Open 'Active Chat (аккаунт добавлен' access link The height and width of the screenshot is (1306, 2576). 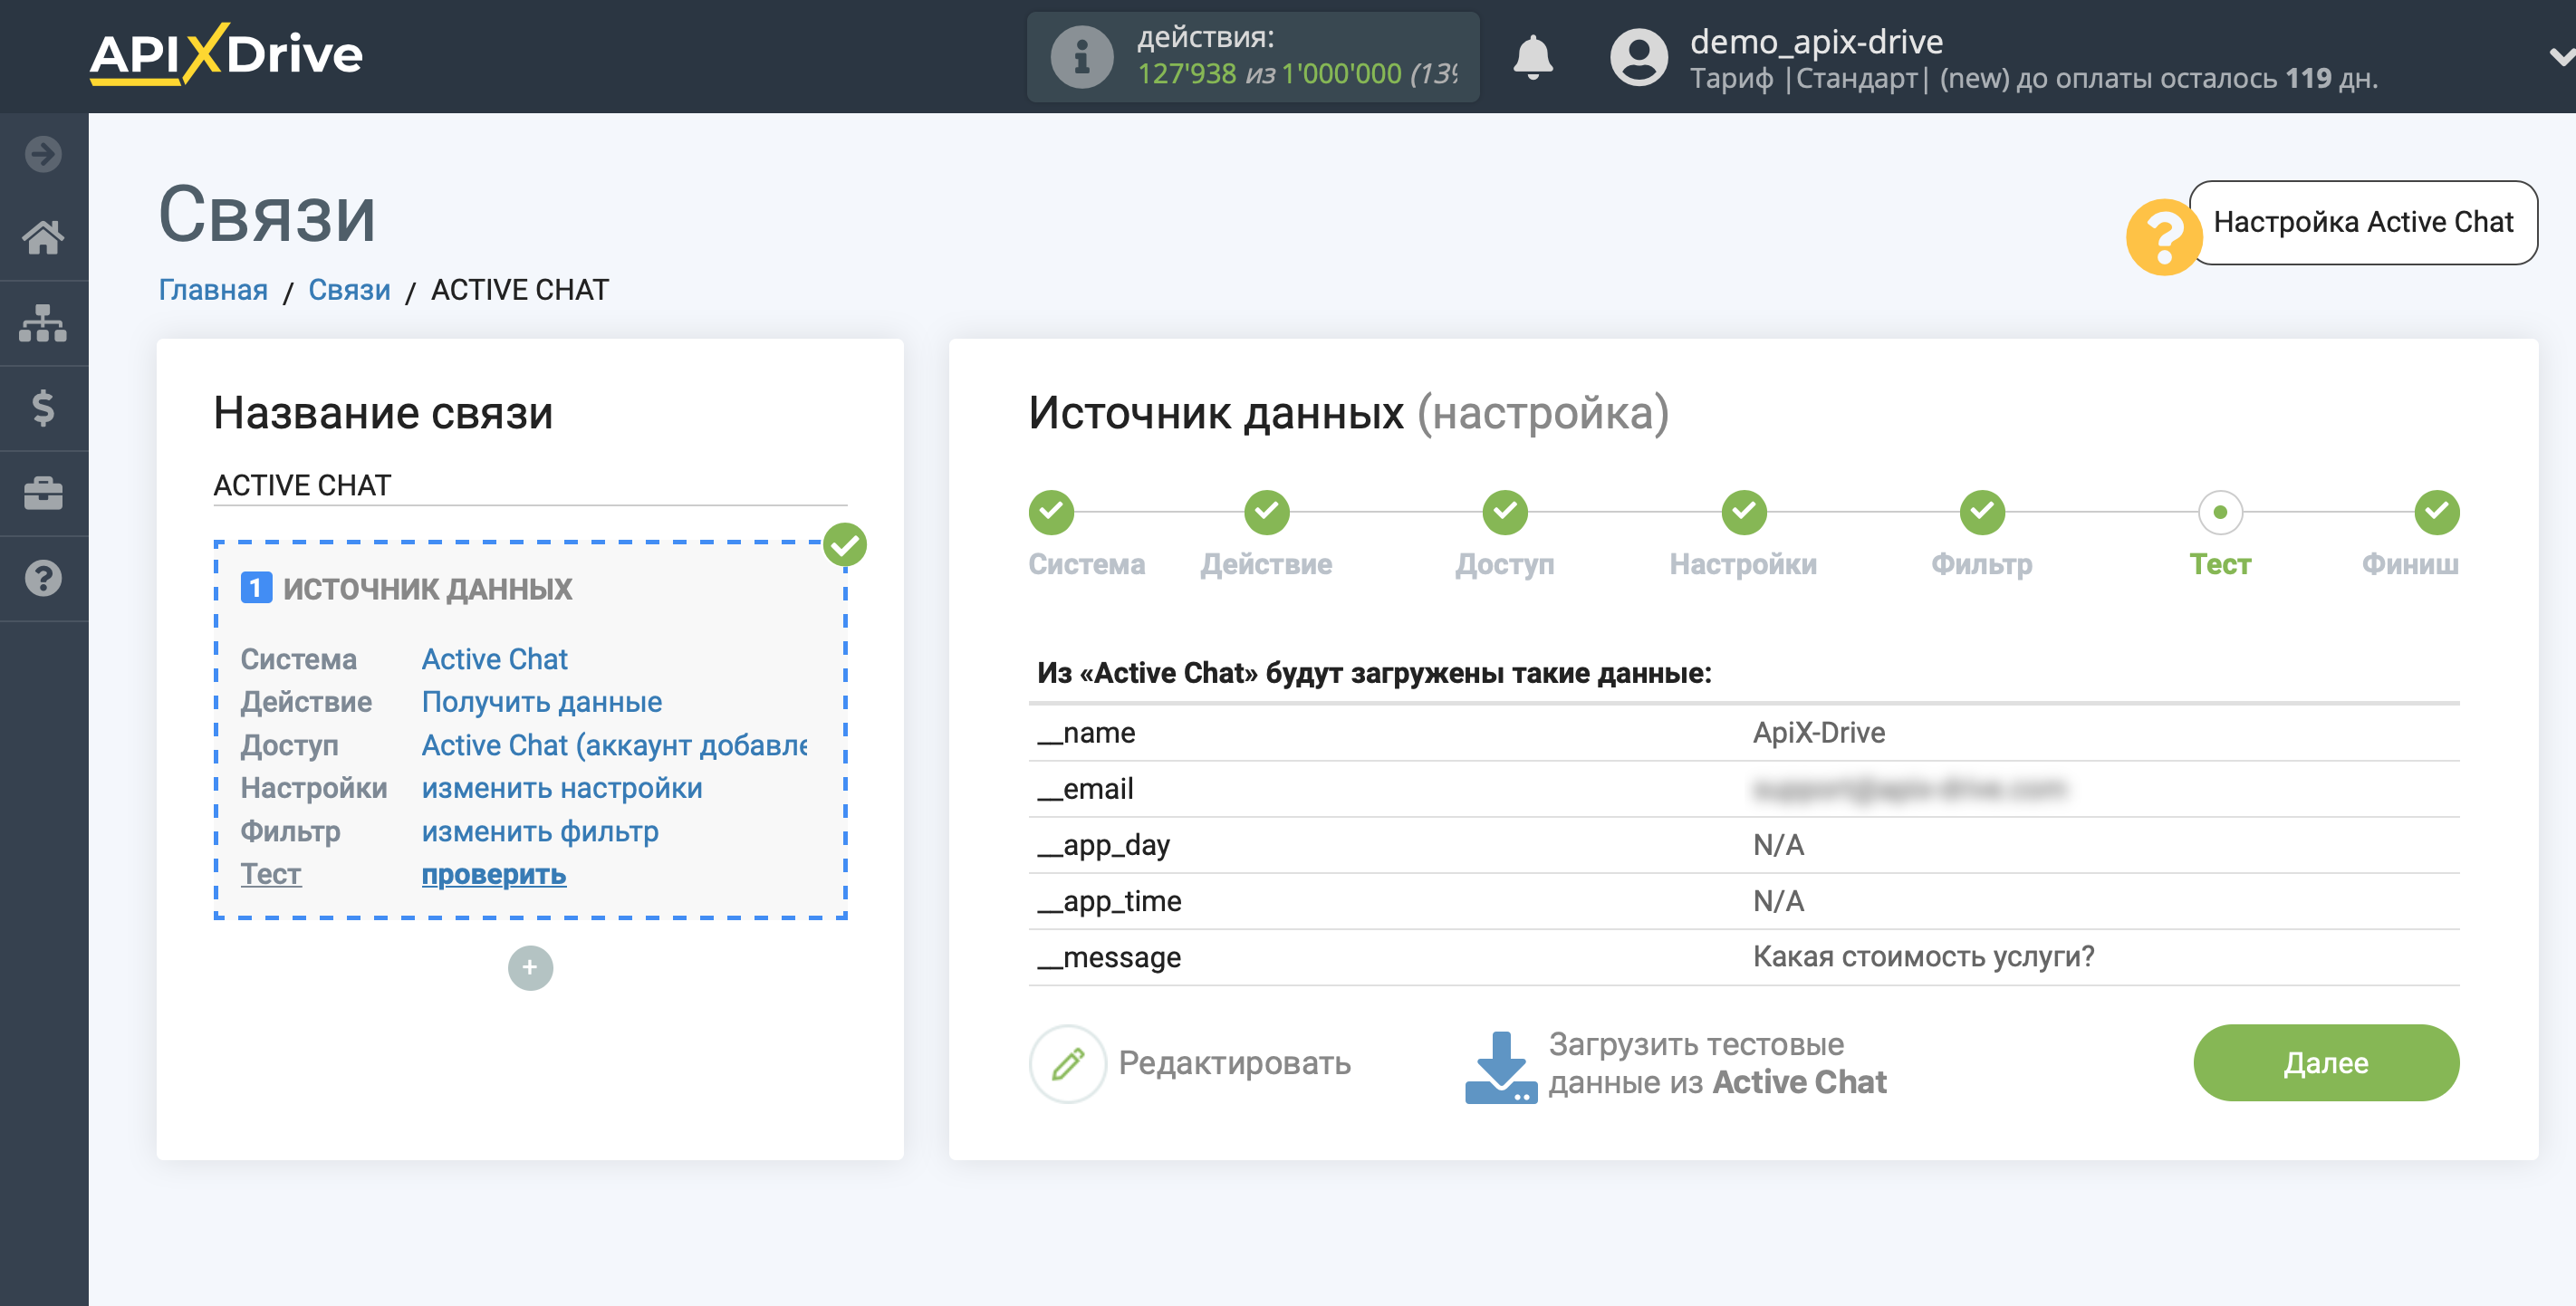pyautogui.click(x=614, y=745)
